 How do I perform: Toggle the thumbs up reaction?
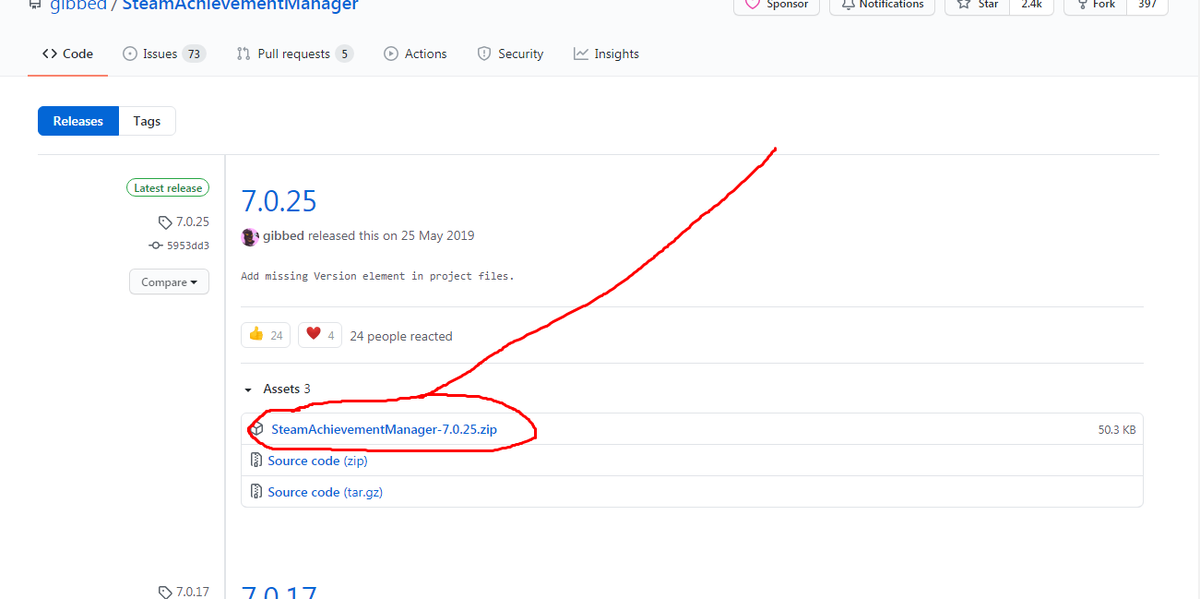266,335
